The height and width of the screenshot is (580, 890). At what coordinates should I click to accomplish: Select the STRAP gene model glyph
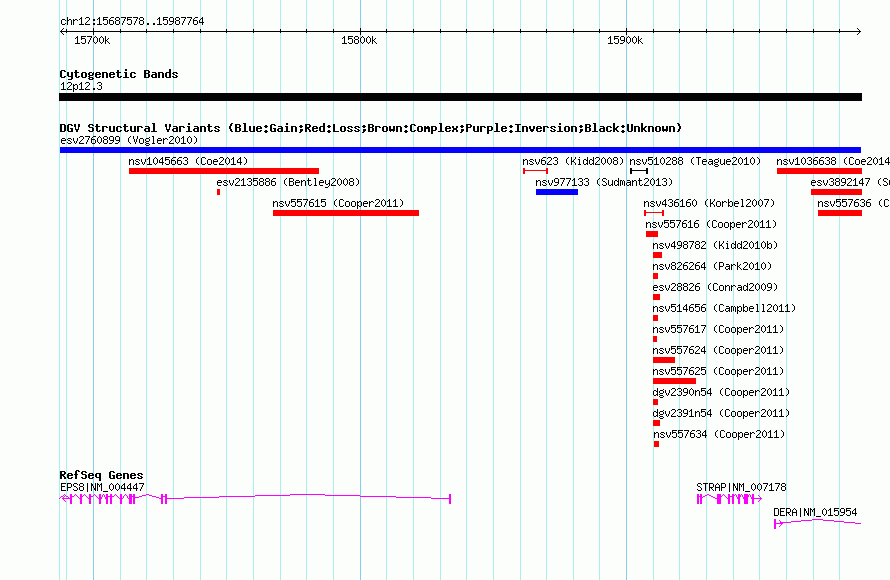coord(729,499)
